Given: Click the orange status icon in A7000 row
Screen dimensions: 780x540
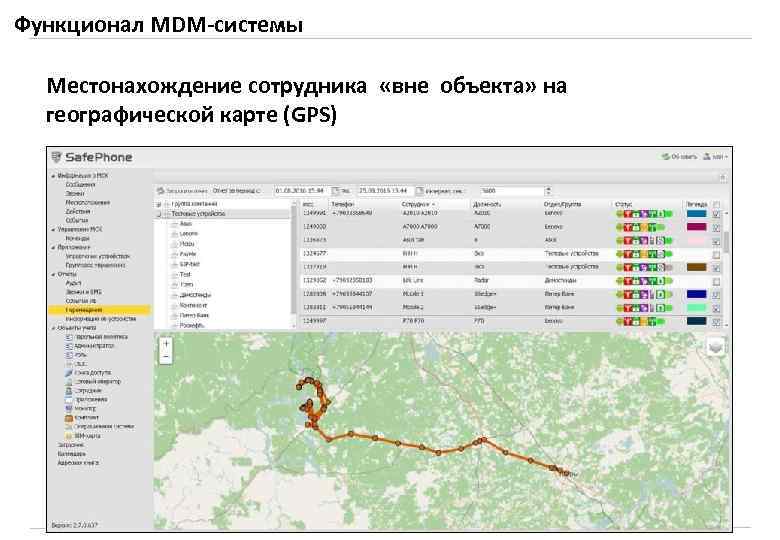Looking at the screenshot, I should tap(644, 227).
